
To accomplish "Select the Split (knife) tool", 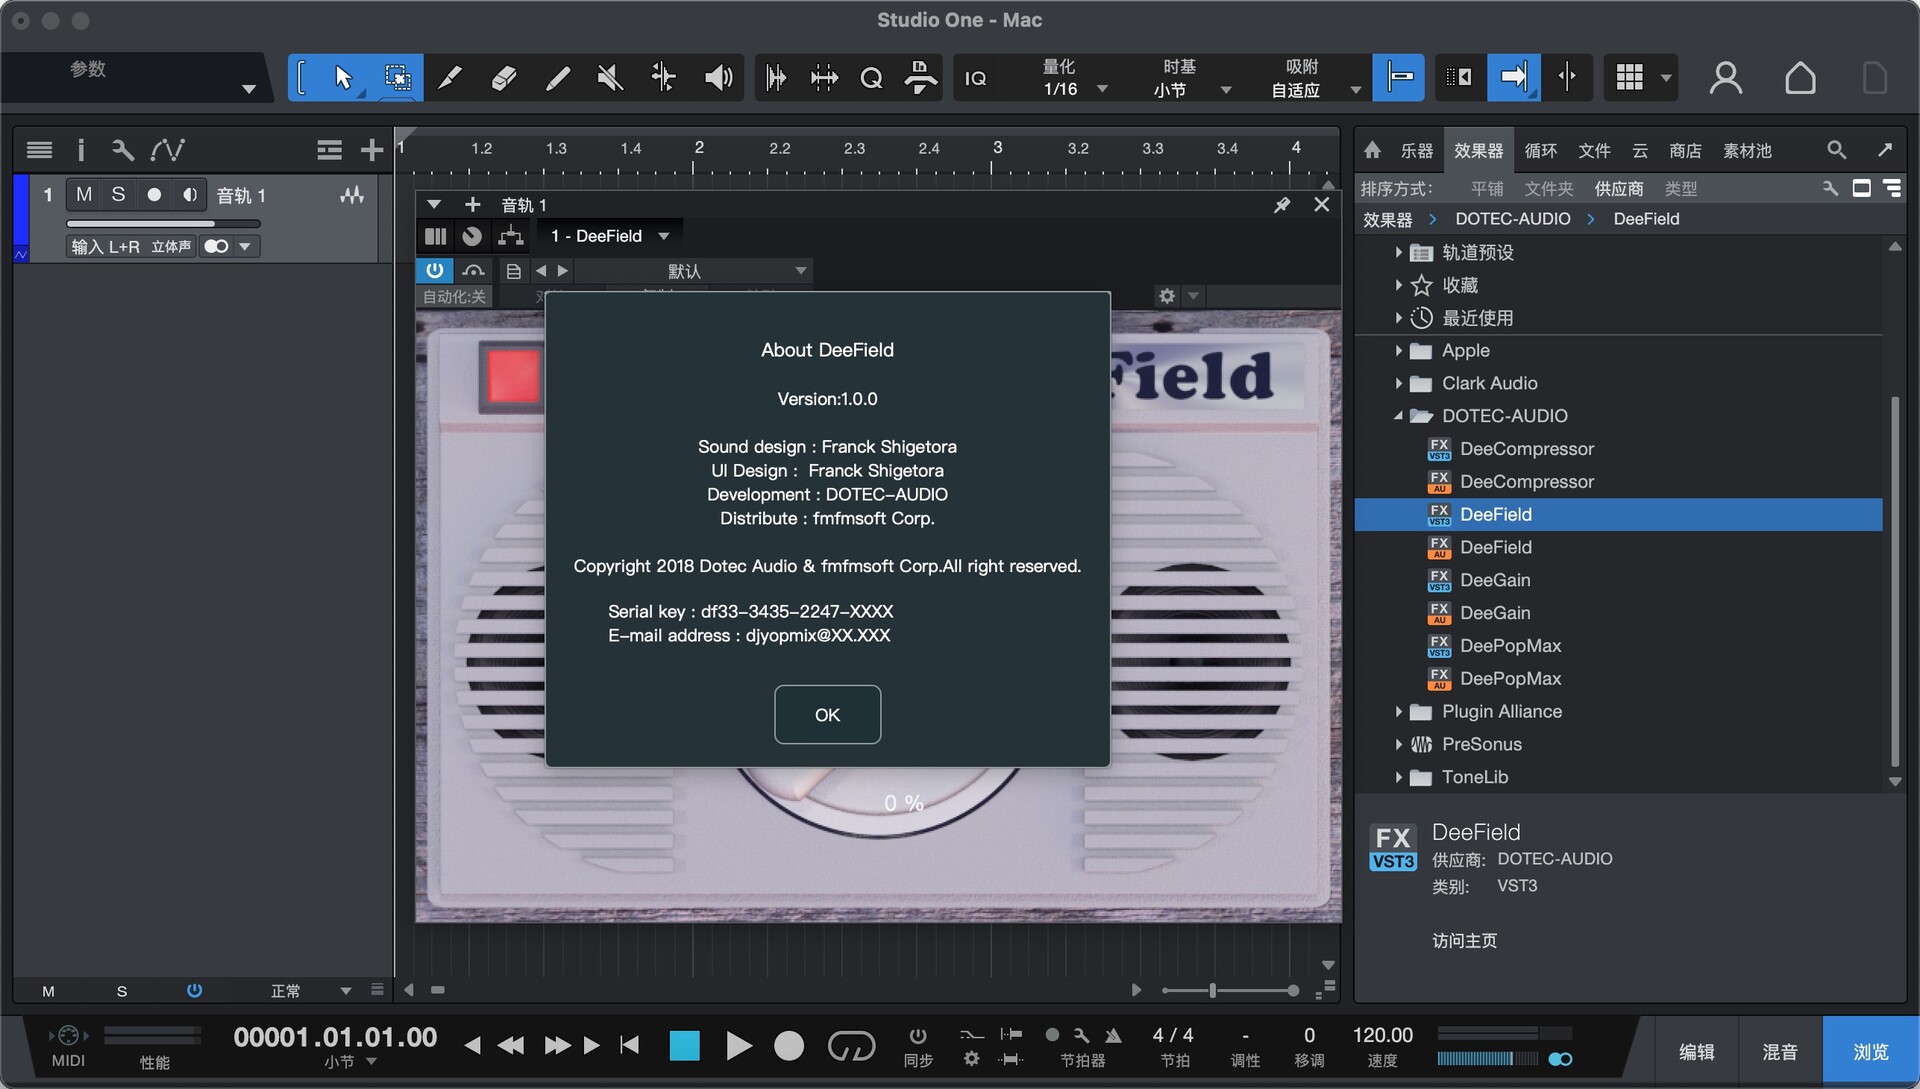I will click(x=450, y=78).
